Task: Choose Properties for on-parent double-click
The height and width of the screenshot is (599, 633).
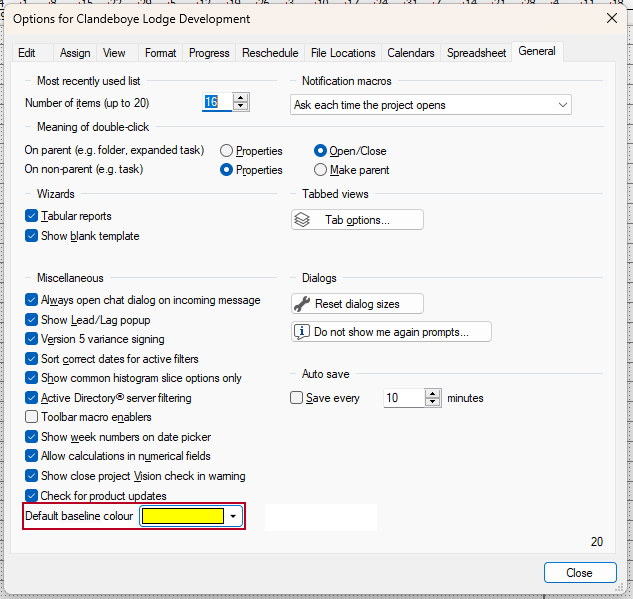Action: [x=227, y=151]
